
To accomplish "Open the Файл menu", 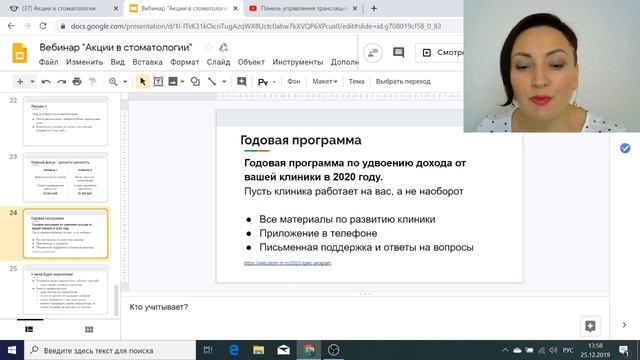I will tap(49, 62).
